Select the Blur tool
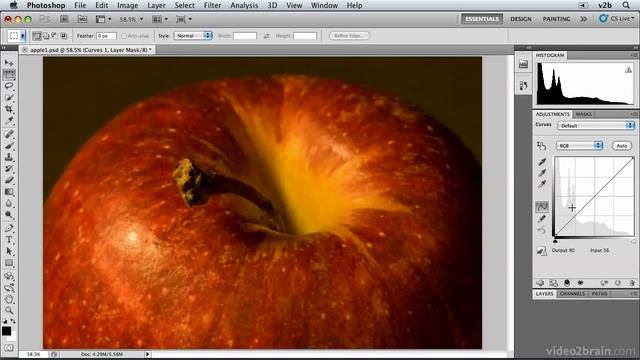This screenshot has width=640, height=360. tap(9, 203)
